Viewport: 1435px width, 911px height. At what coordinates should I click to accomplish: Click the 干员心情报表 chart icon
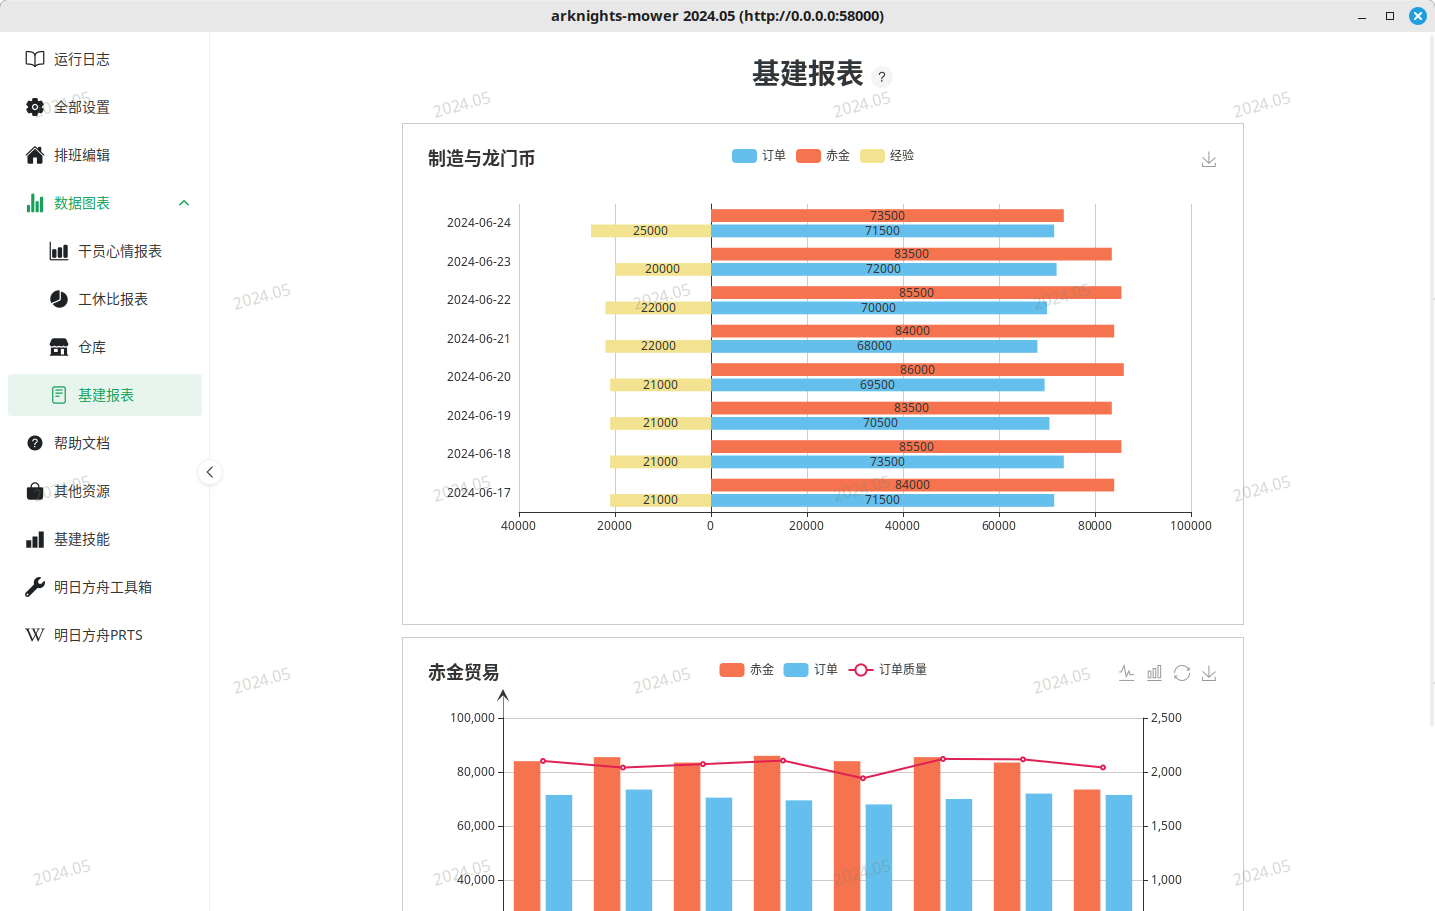(59, 251)
